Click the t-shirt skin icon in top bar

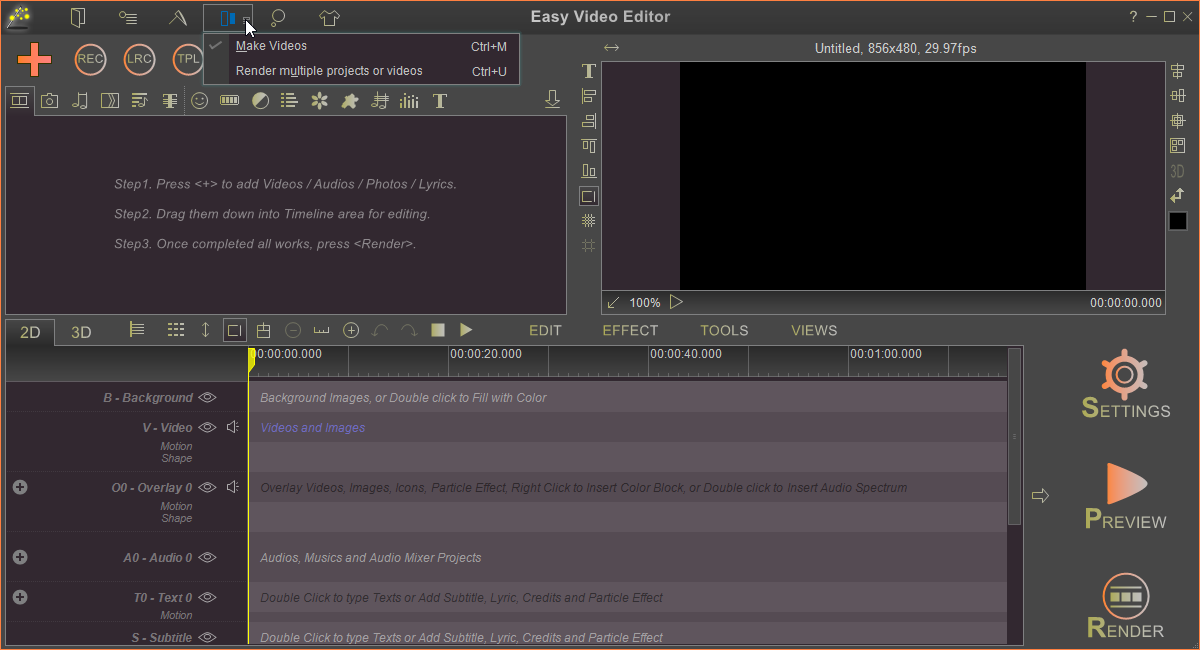(330, 17)
